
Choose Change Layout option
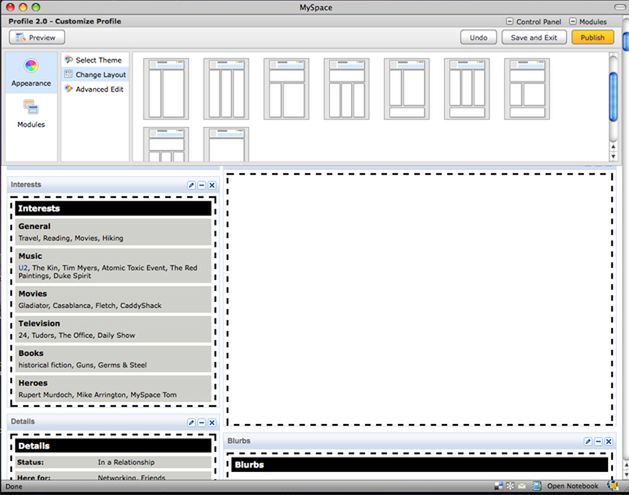click(100, 75)
